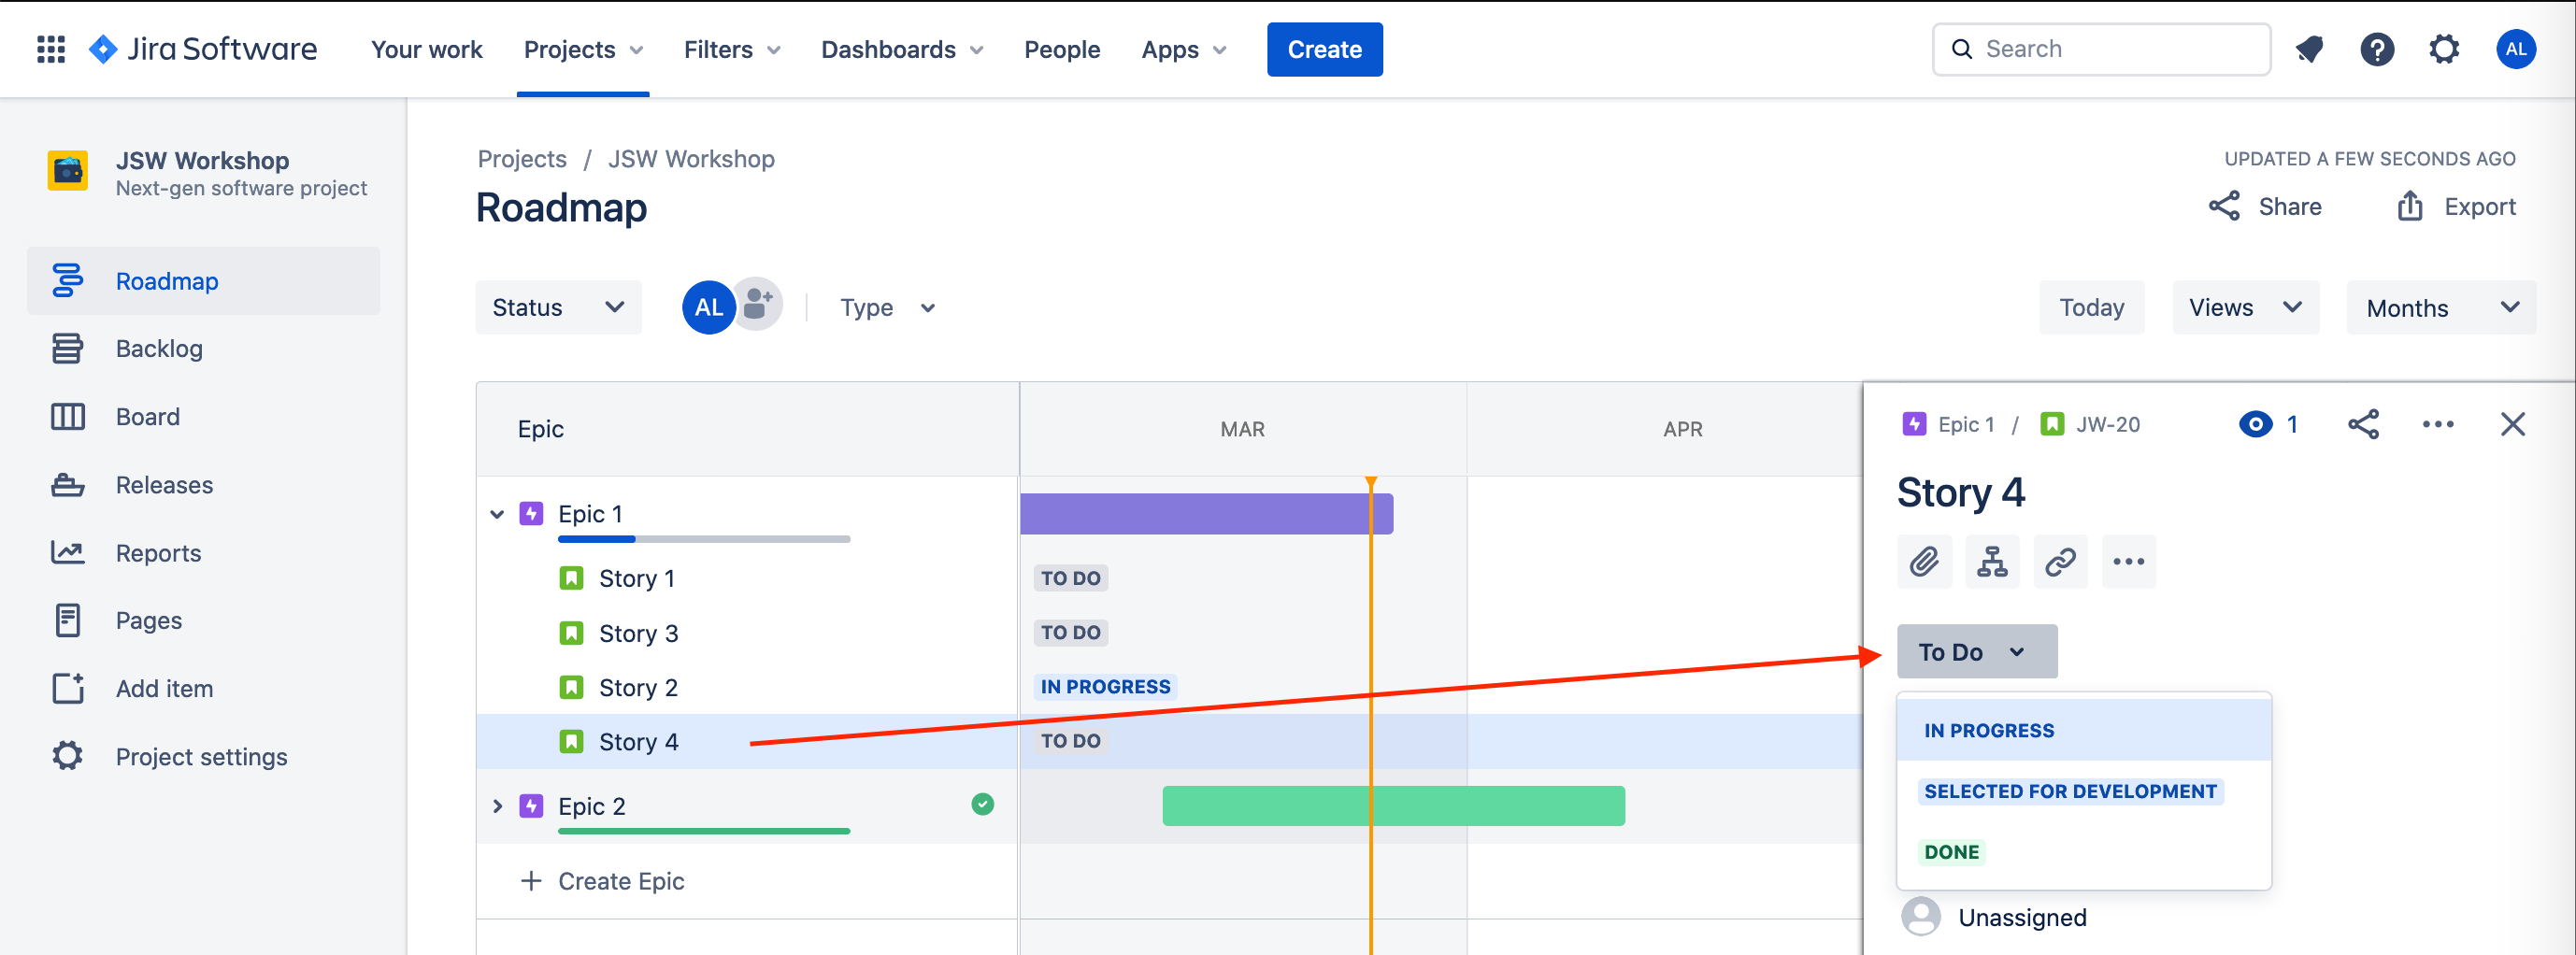Click the purple Epic 1 timeline bar
Viewport: 2576px width, 955px height.
coord(1206,514)
